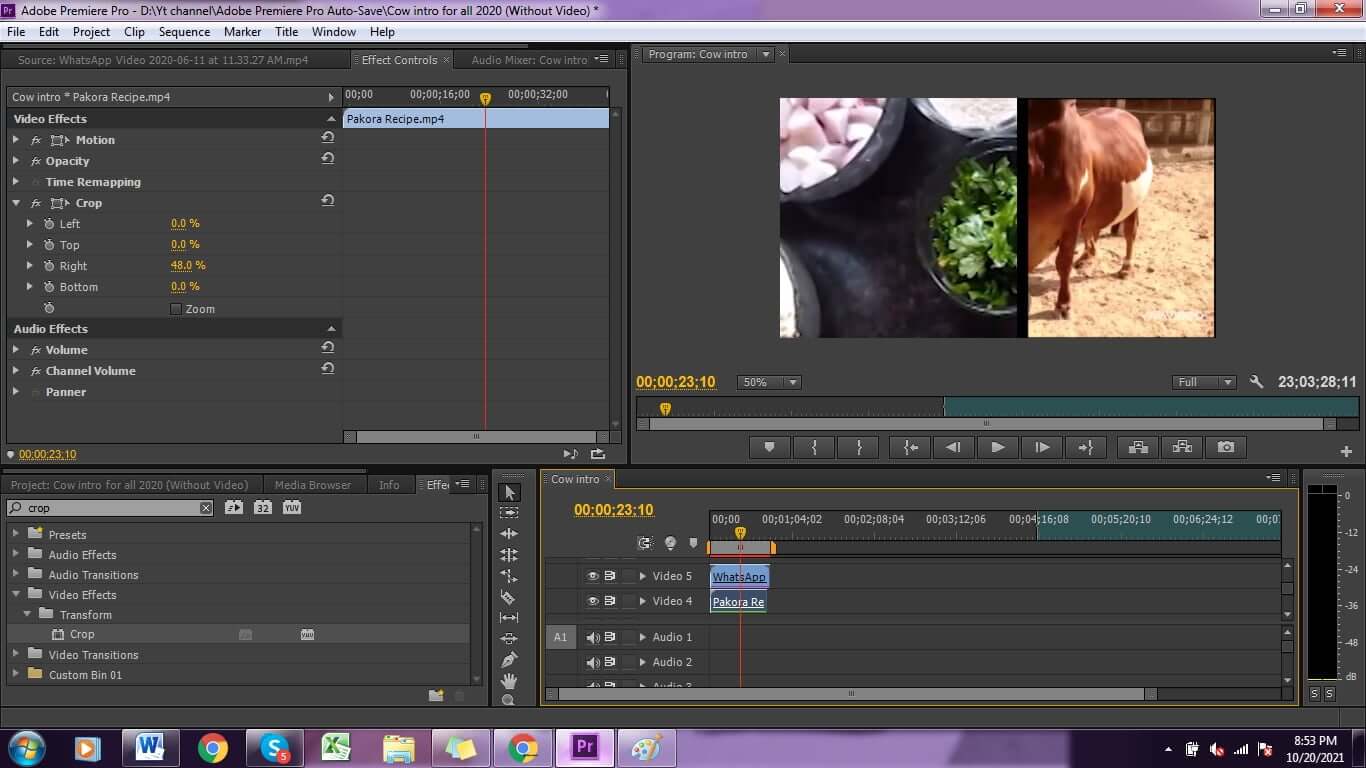Play the sequence in program monitor
Screen dimensions: 1366x768
click(x=997, y=448)
